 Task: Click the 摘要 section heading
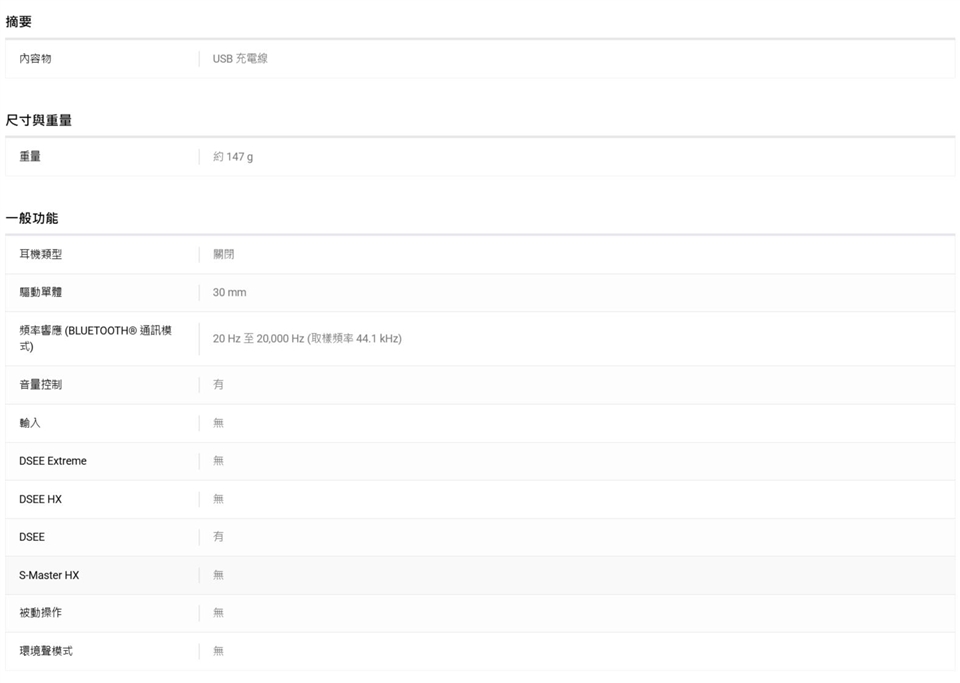[x=19, y=22]
